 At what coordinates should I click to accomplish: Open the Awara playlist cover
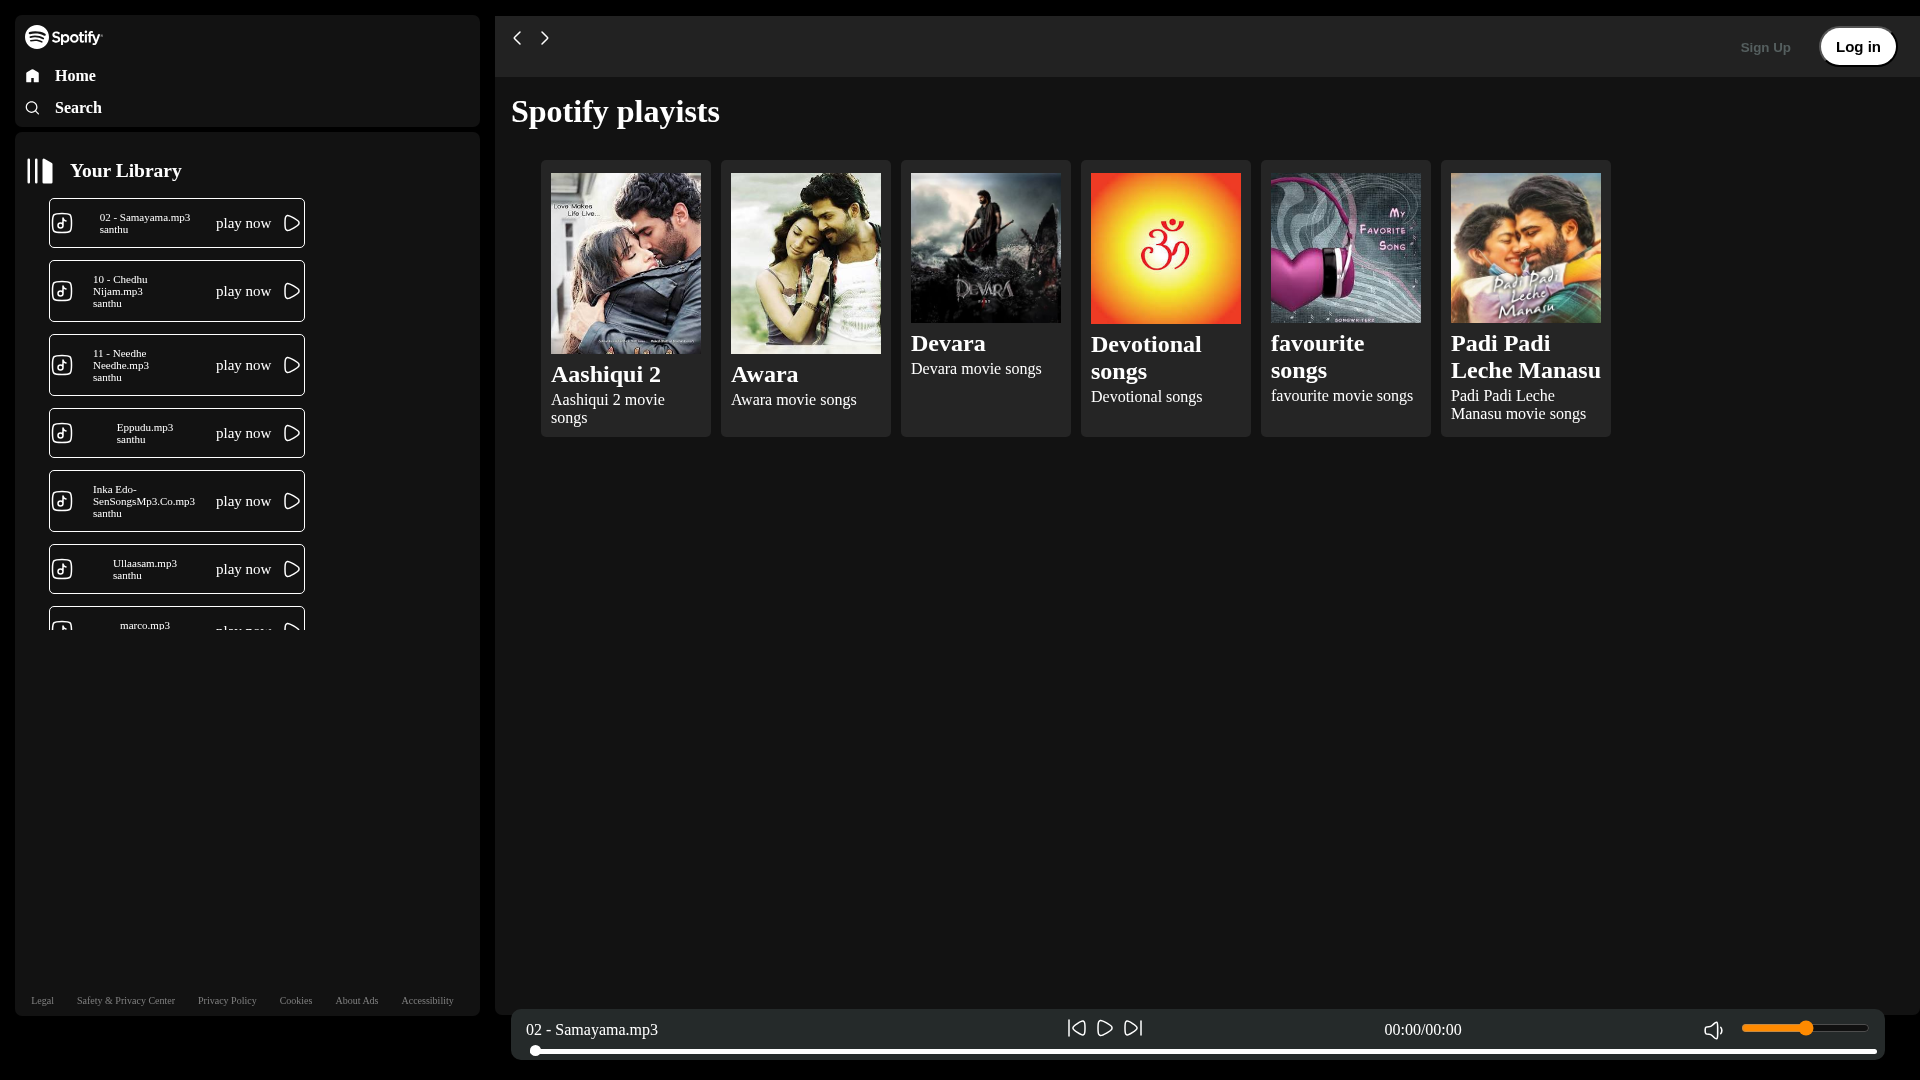[x=806, y=263]
